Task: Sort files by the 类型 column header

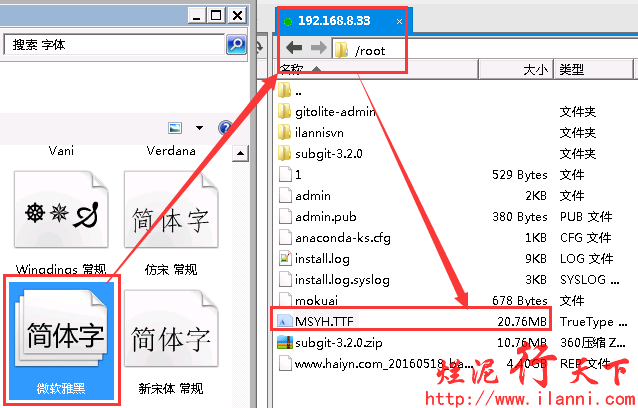Action: tap(594, 69)
